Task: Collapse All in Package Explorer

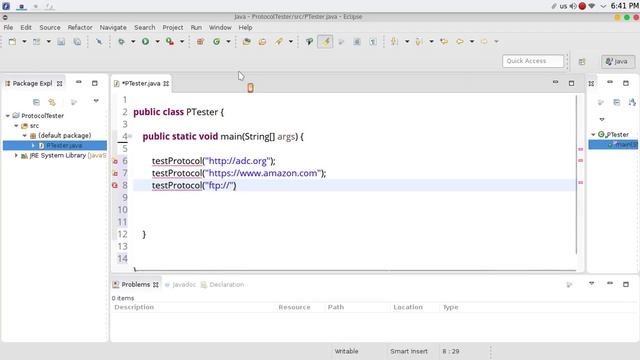Action: (x=36, y=102)
